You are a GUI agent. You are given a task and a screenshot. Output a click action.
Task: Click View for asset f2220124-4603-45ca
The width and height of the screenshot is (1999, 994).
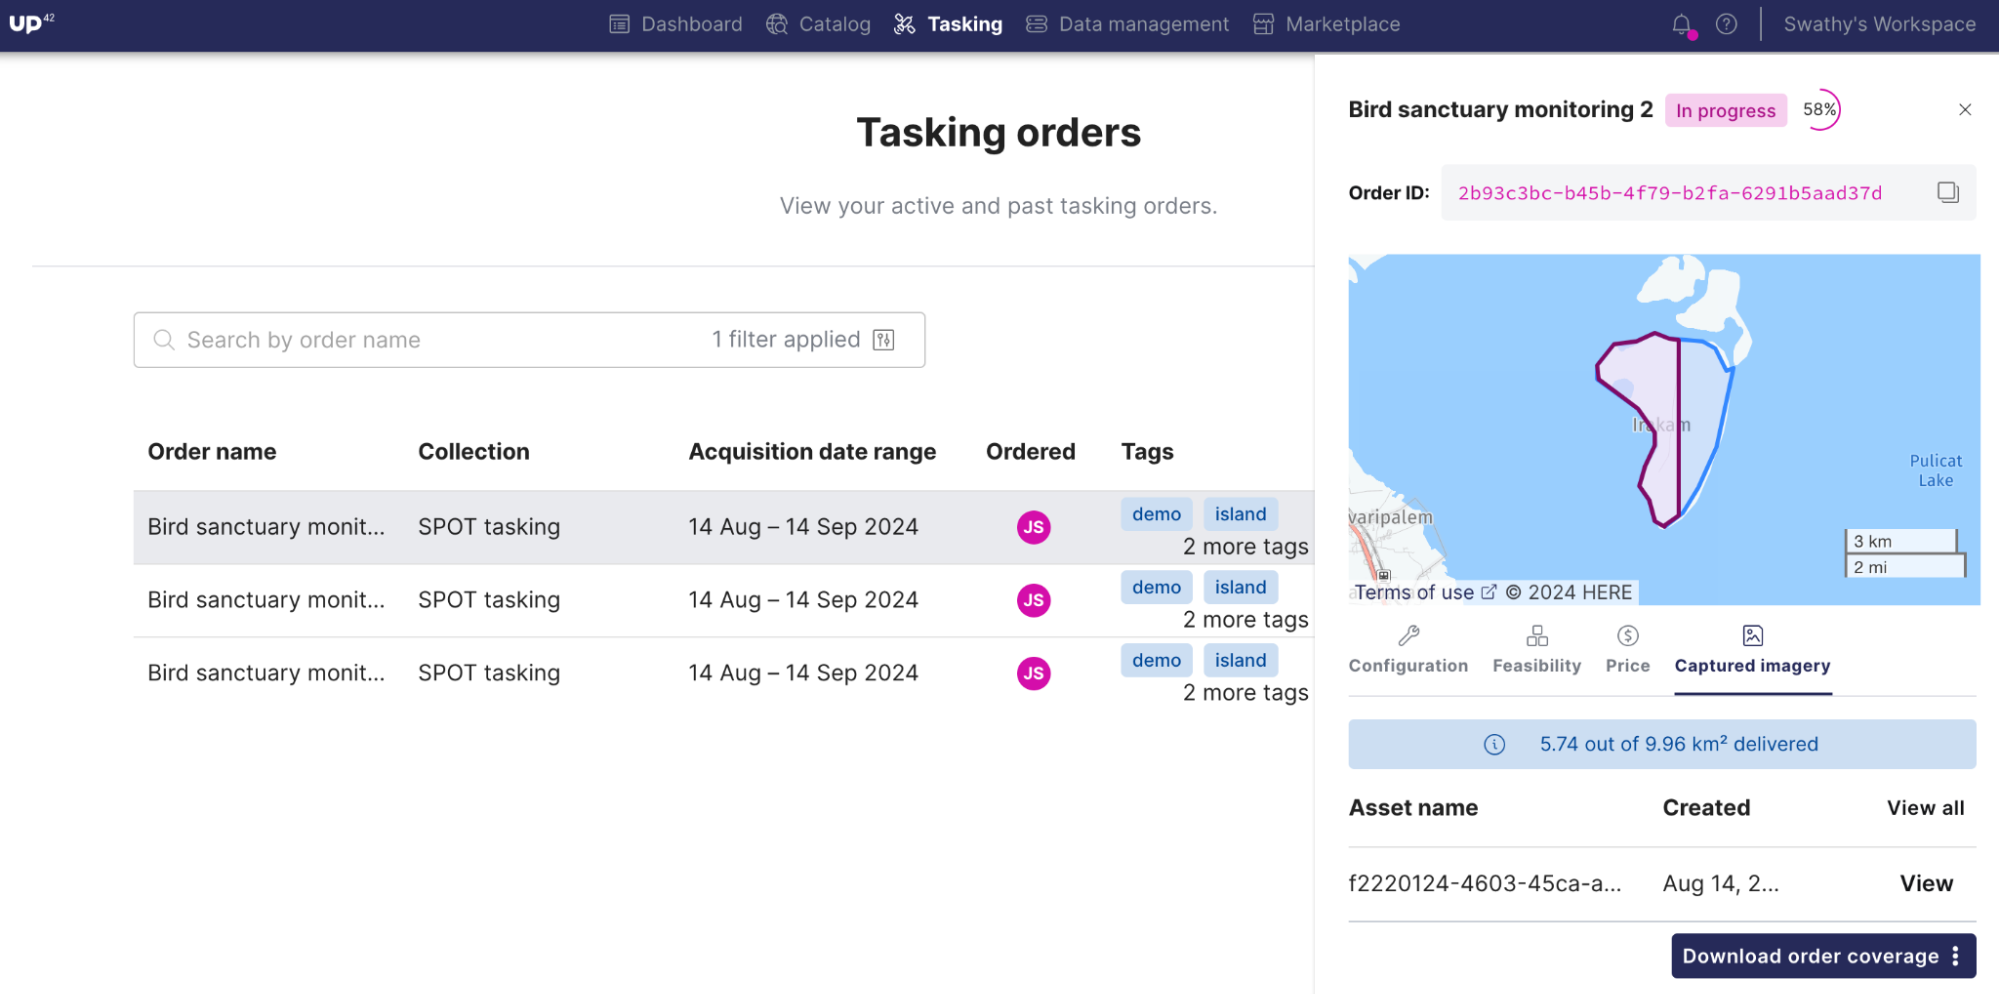pyautogui.click(x=1926, y=884)
